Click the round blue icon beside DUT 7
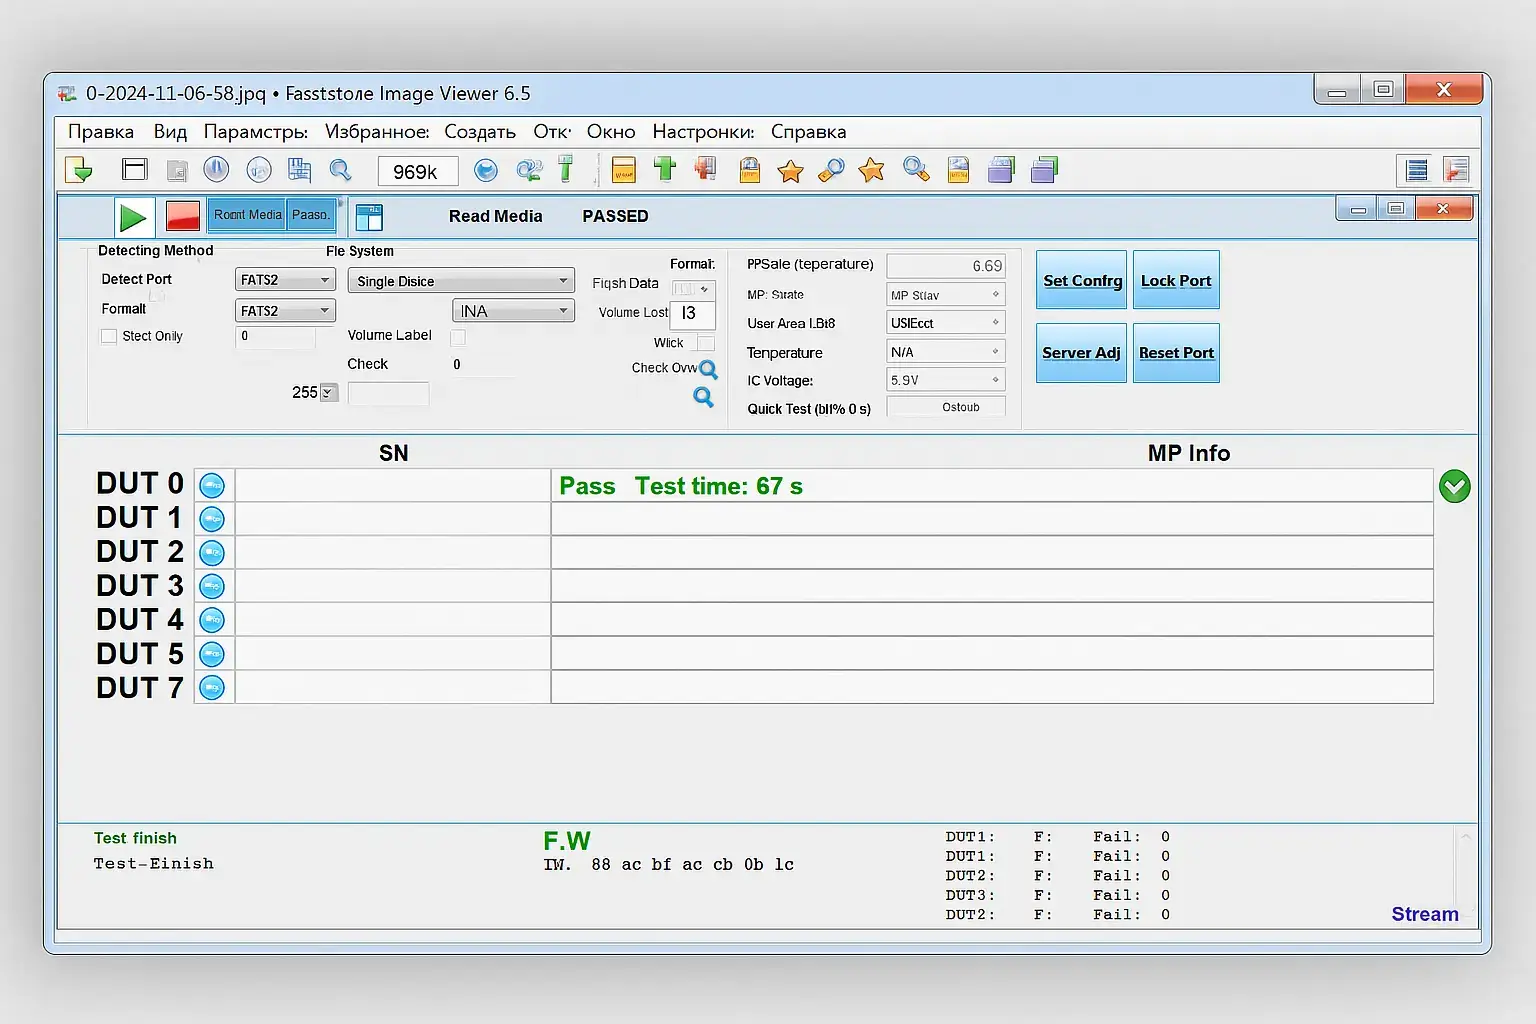The height and width of the screenshot is (1024, 1536). 212,688
